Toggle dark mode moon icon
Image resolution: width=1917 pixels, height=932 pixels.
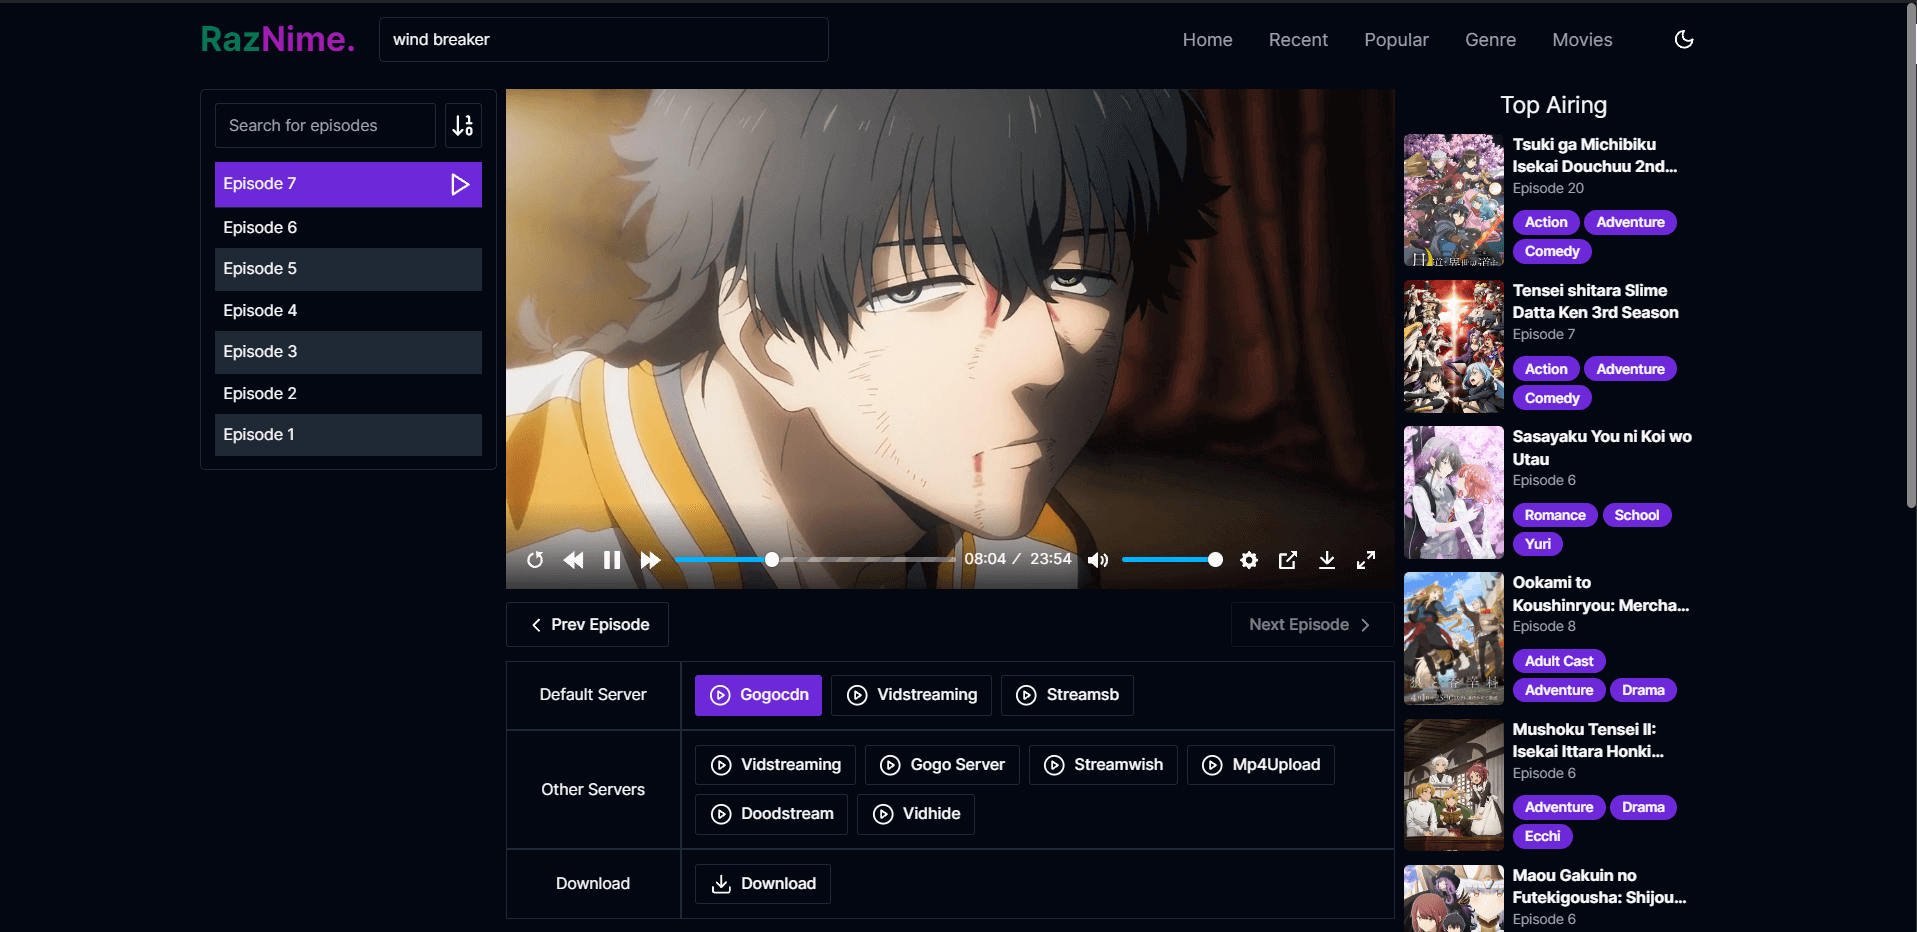[x=1684, y=39]
